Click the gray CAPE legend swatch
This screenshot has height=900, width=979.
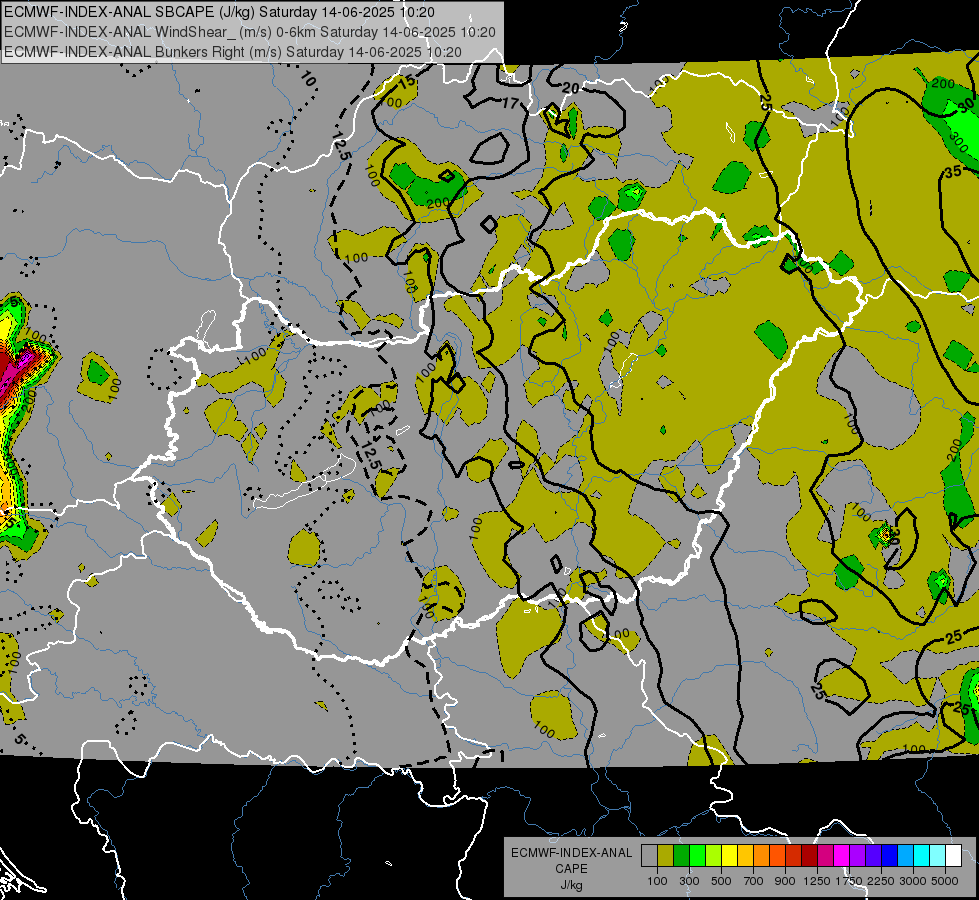[x=649, y=856]
